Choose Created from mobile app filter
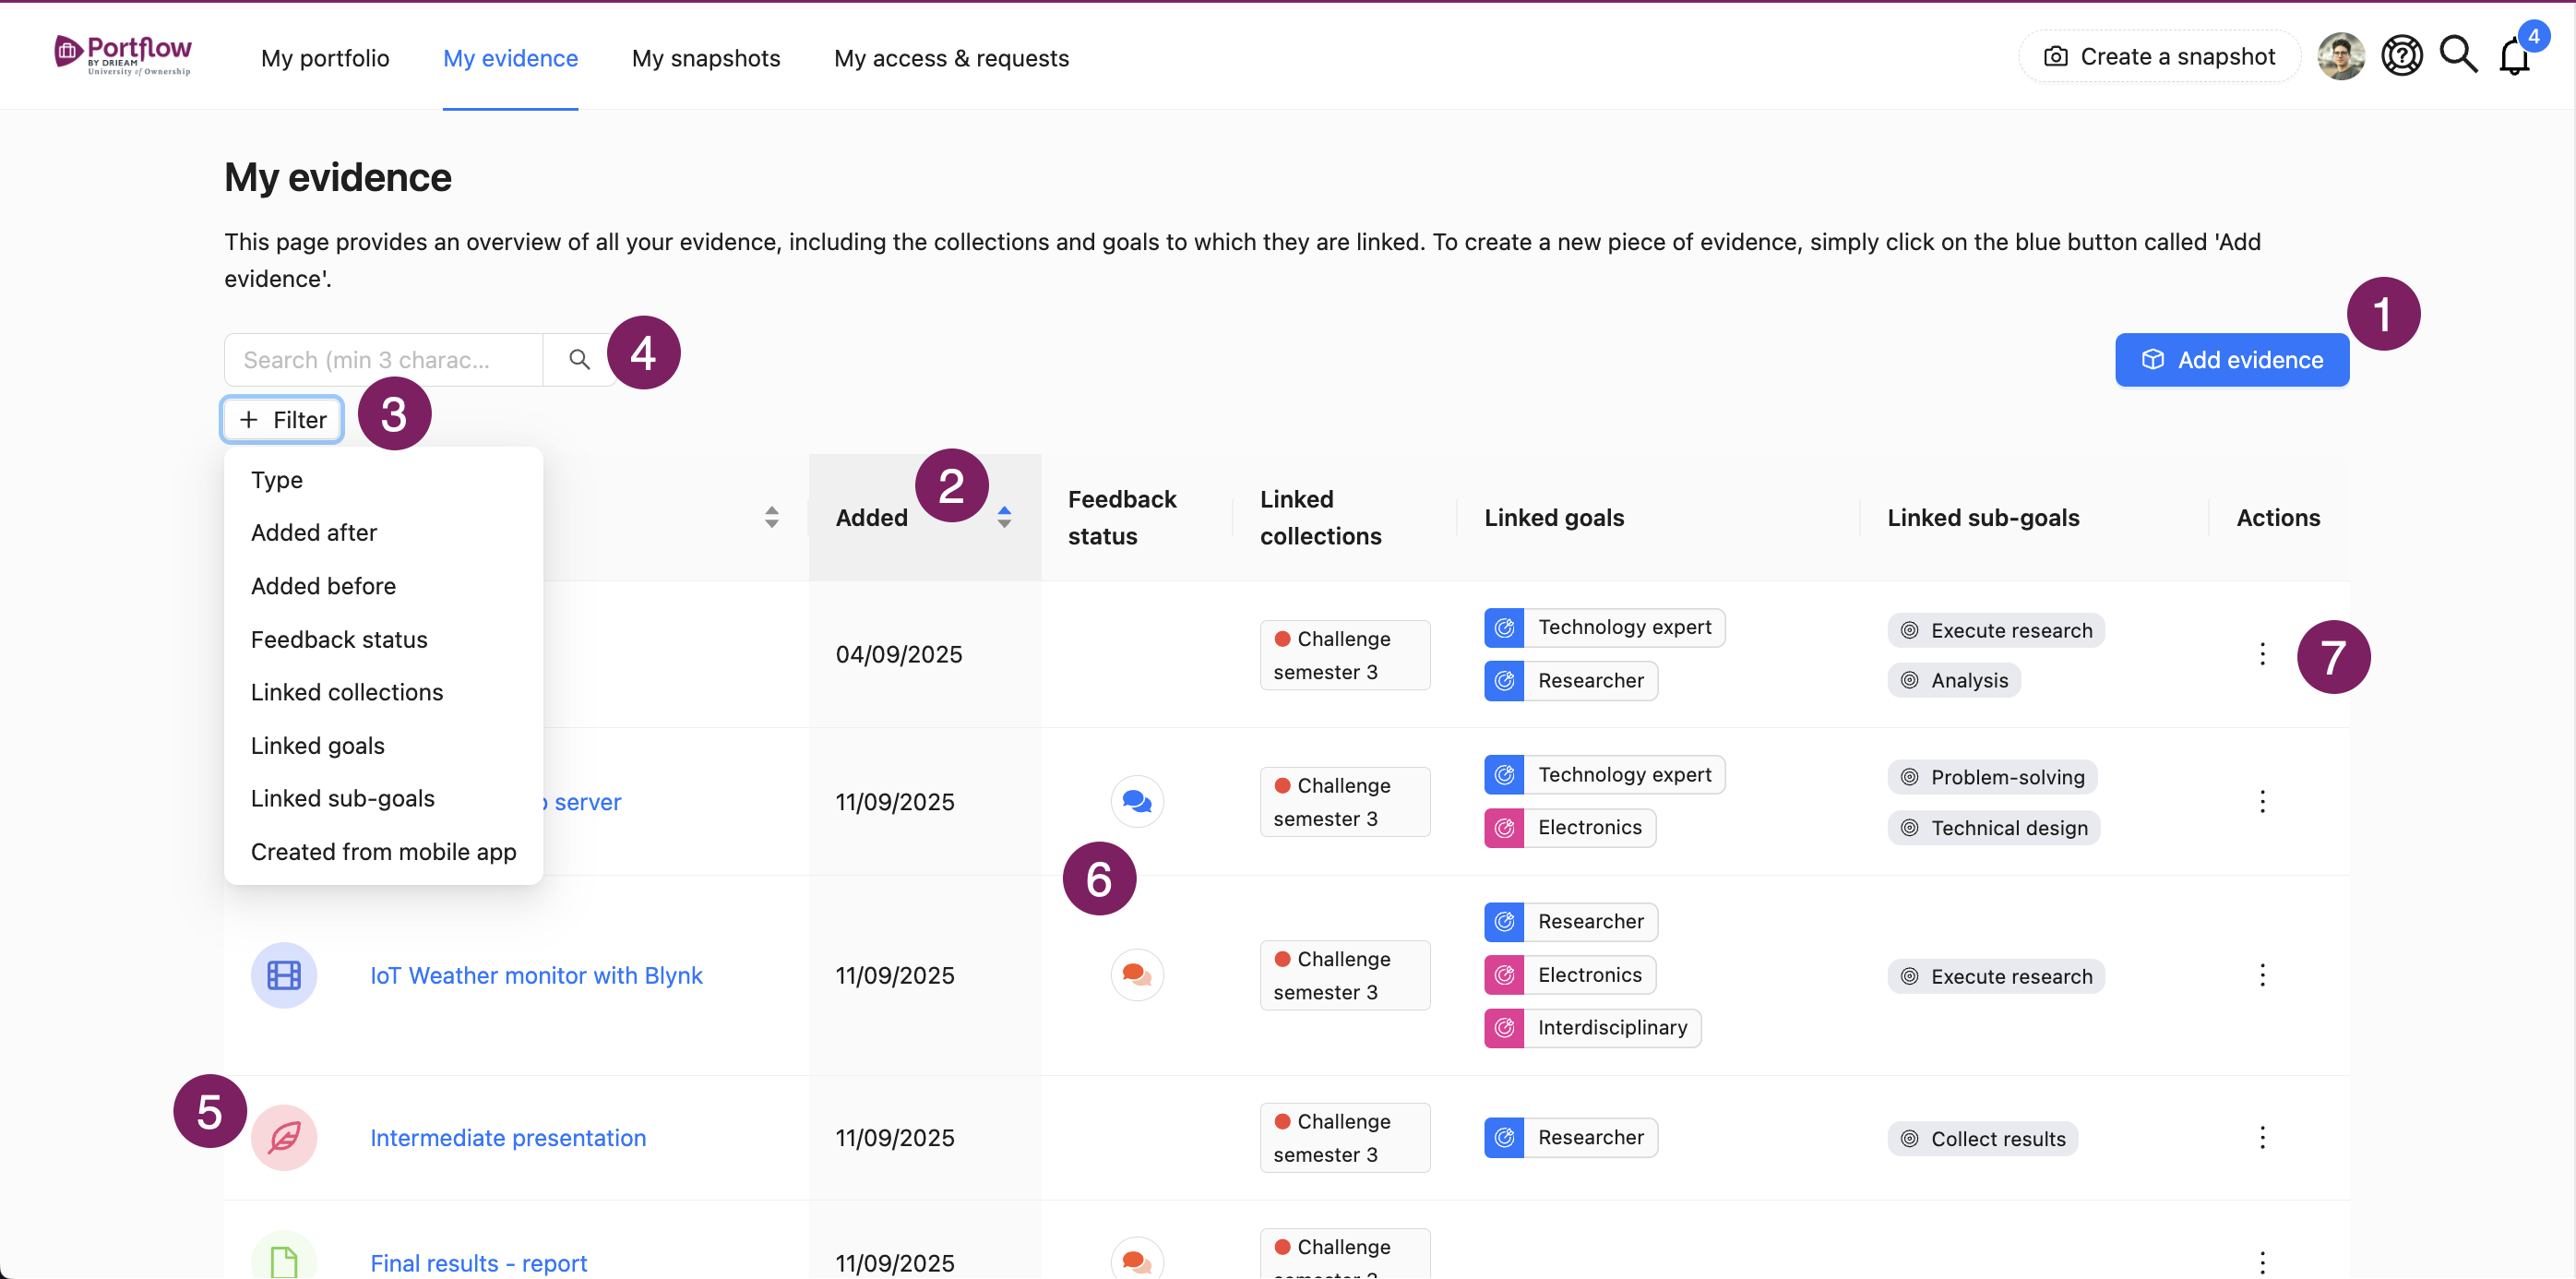 click(383, 851)
